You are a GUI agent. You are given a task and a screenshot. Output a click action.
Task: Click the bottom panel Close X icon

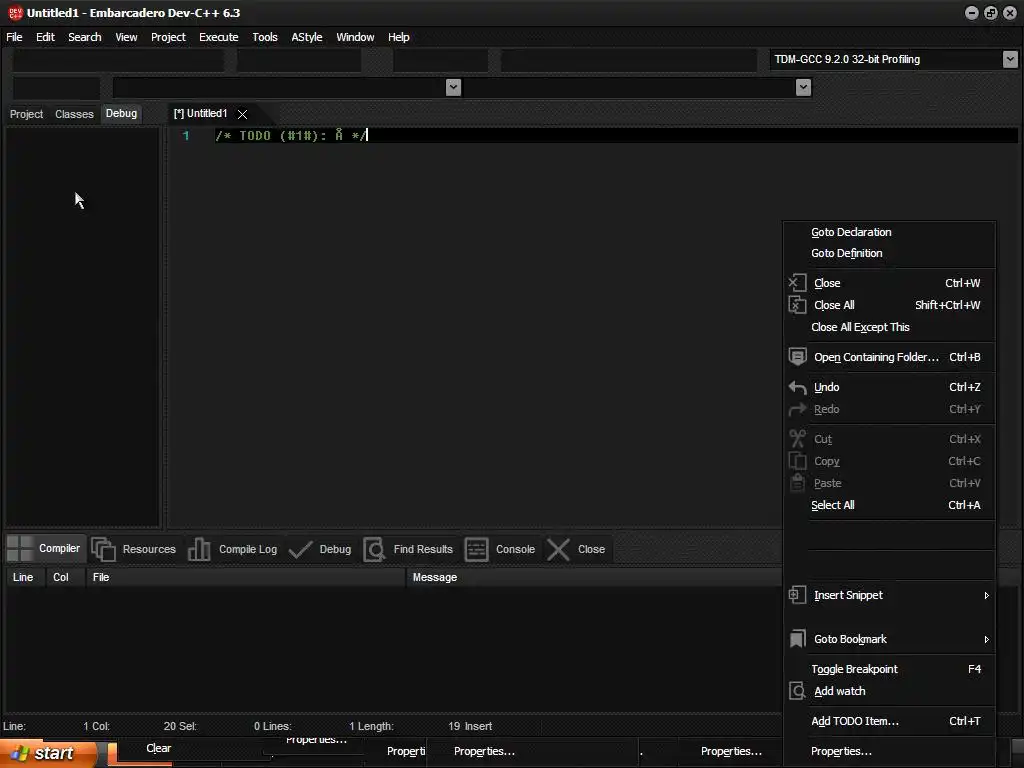(x=558, y=549)
